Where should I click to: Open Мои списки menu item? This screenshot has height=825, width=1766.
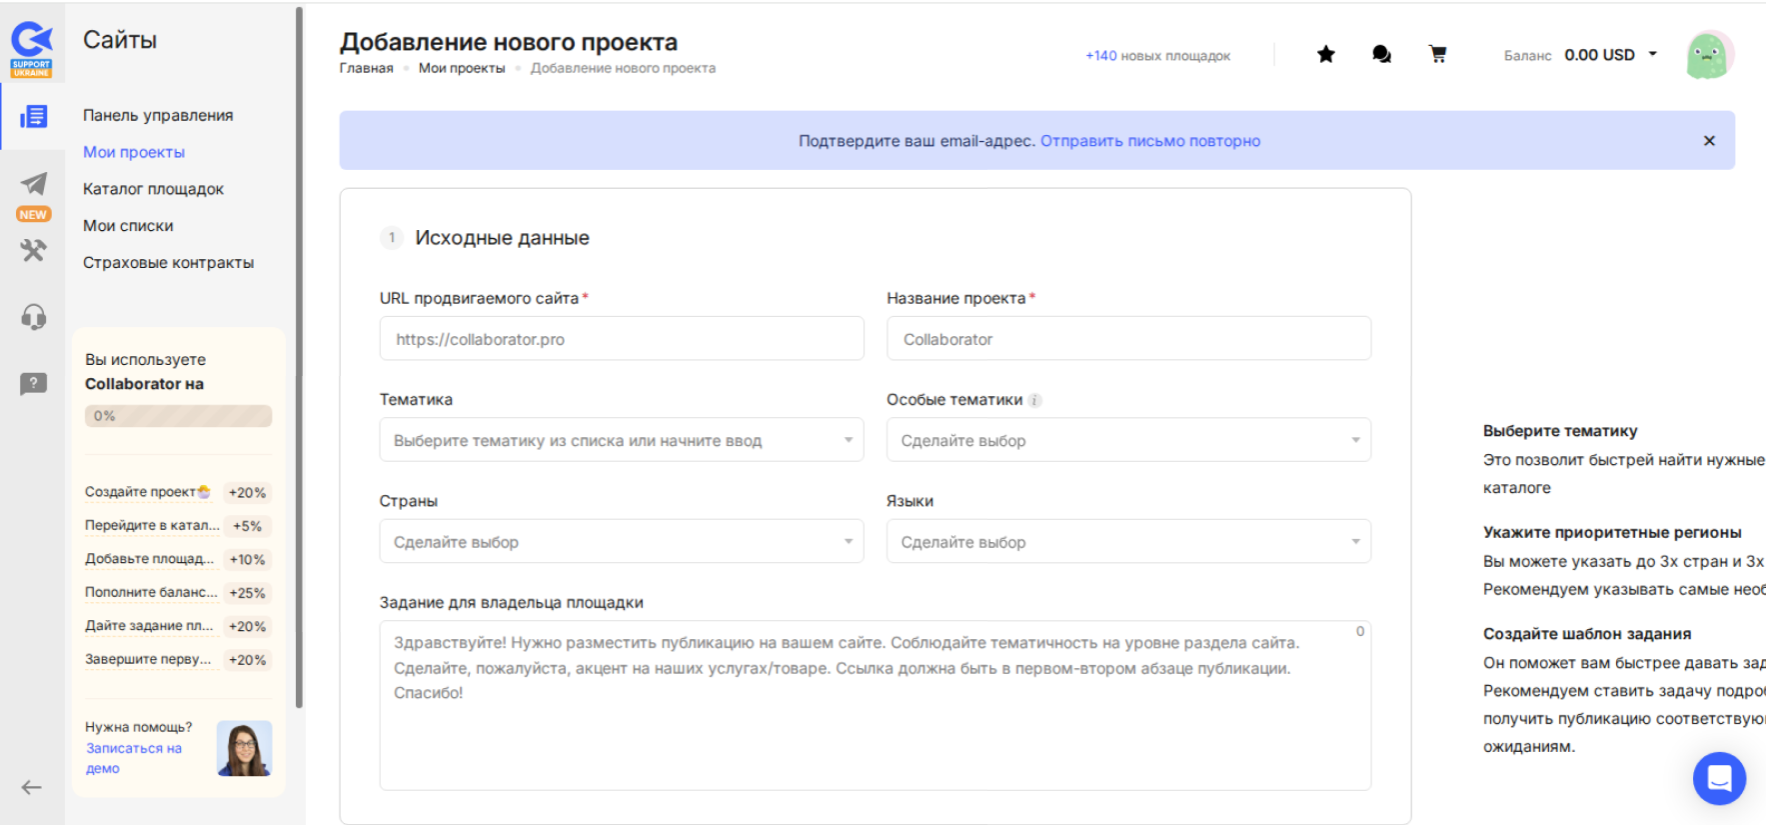128,226
